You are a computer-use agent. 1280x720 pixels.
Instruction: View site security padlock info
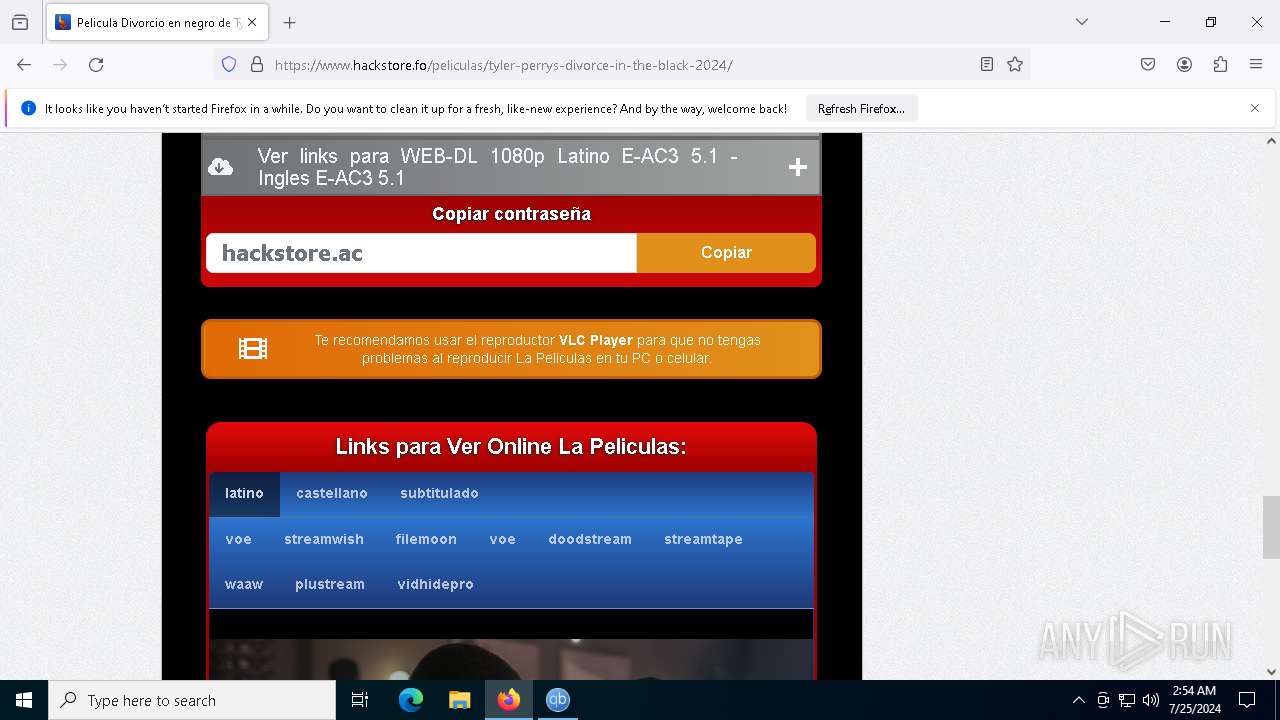(x=257, y=65)
